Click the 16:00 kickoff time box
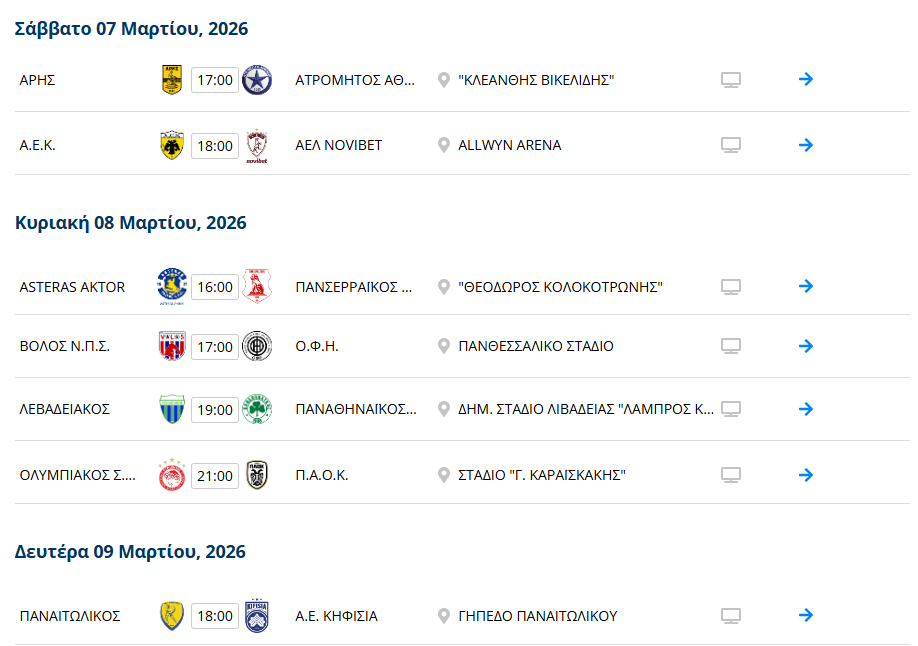The width and height of the screenshot is (918, 646). click(x=215, y=287)
